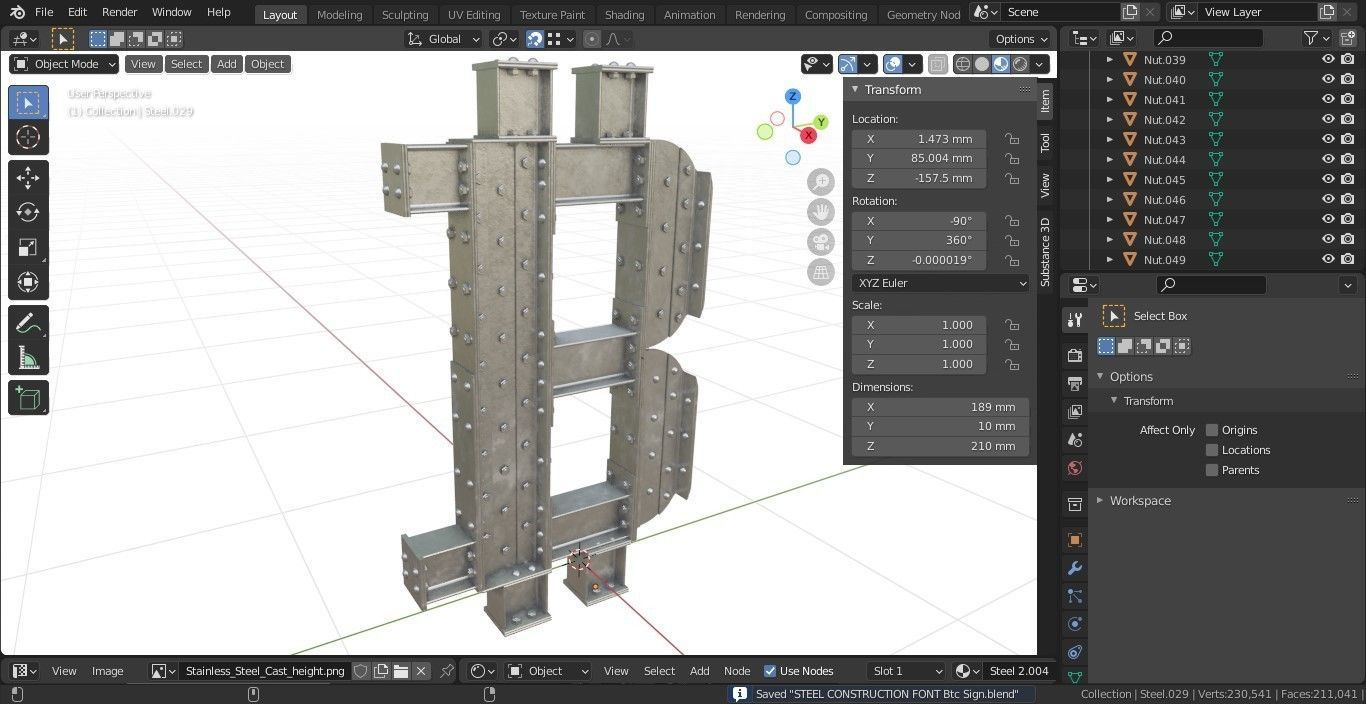Open the Particles properties tab icon
The image size is (1366, 704).
click(1075, 596)
